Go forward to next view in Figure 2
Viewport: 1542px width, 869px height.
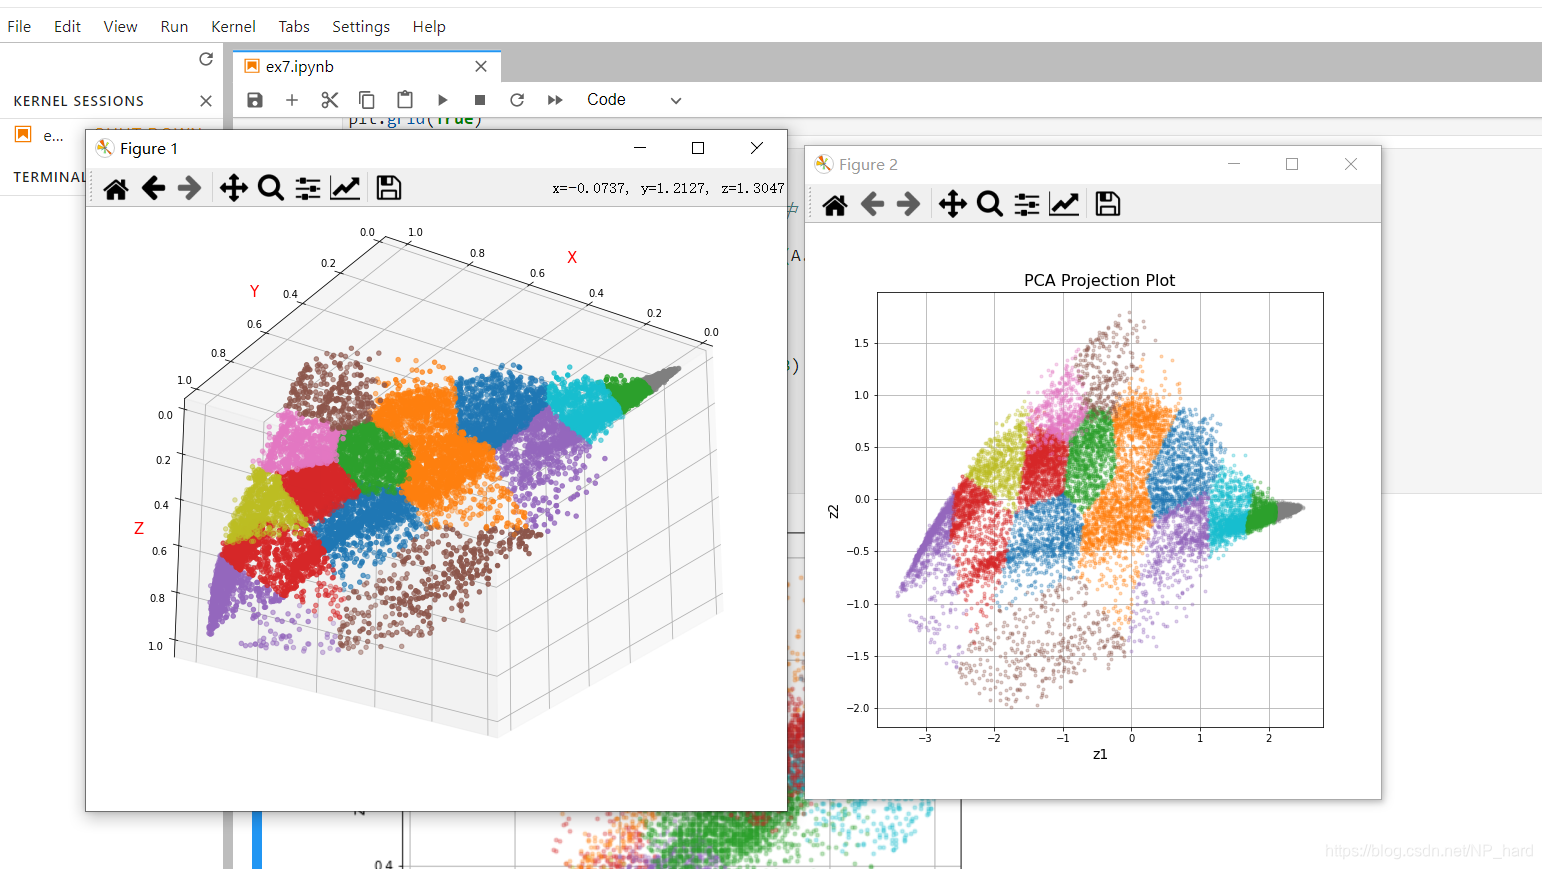pyautogui.click(x=908, y=205)
